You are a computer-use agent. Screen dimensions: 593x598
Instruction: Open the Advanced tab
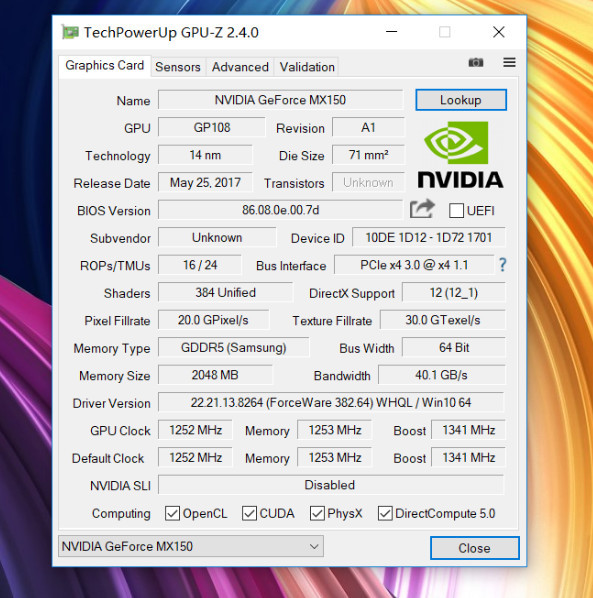click(x=240, y=67)
